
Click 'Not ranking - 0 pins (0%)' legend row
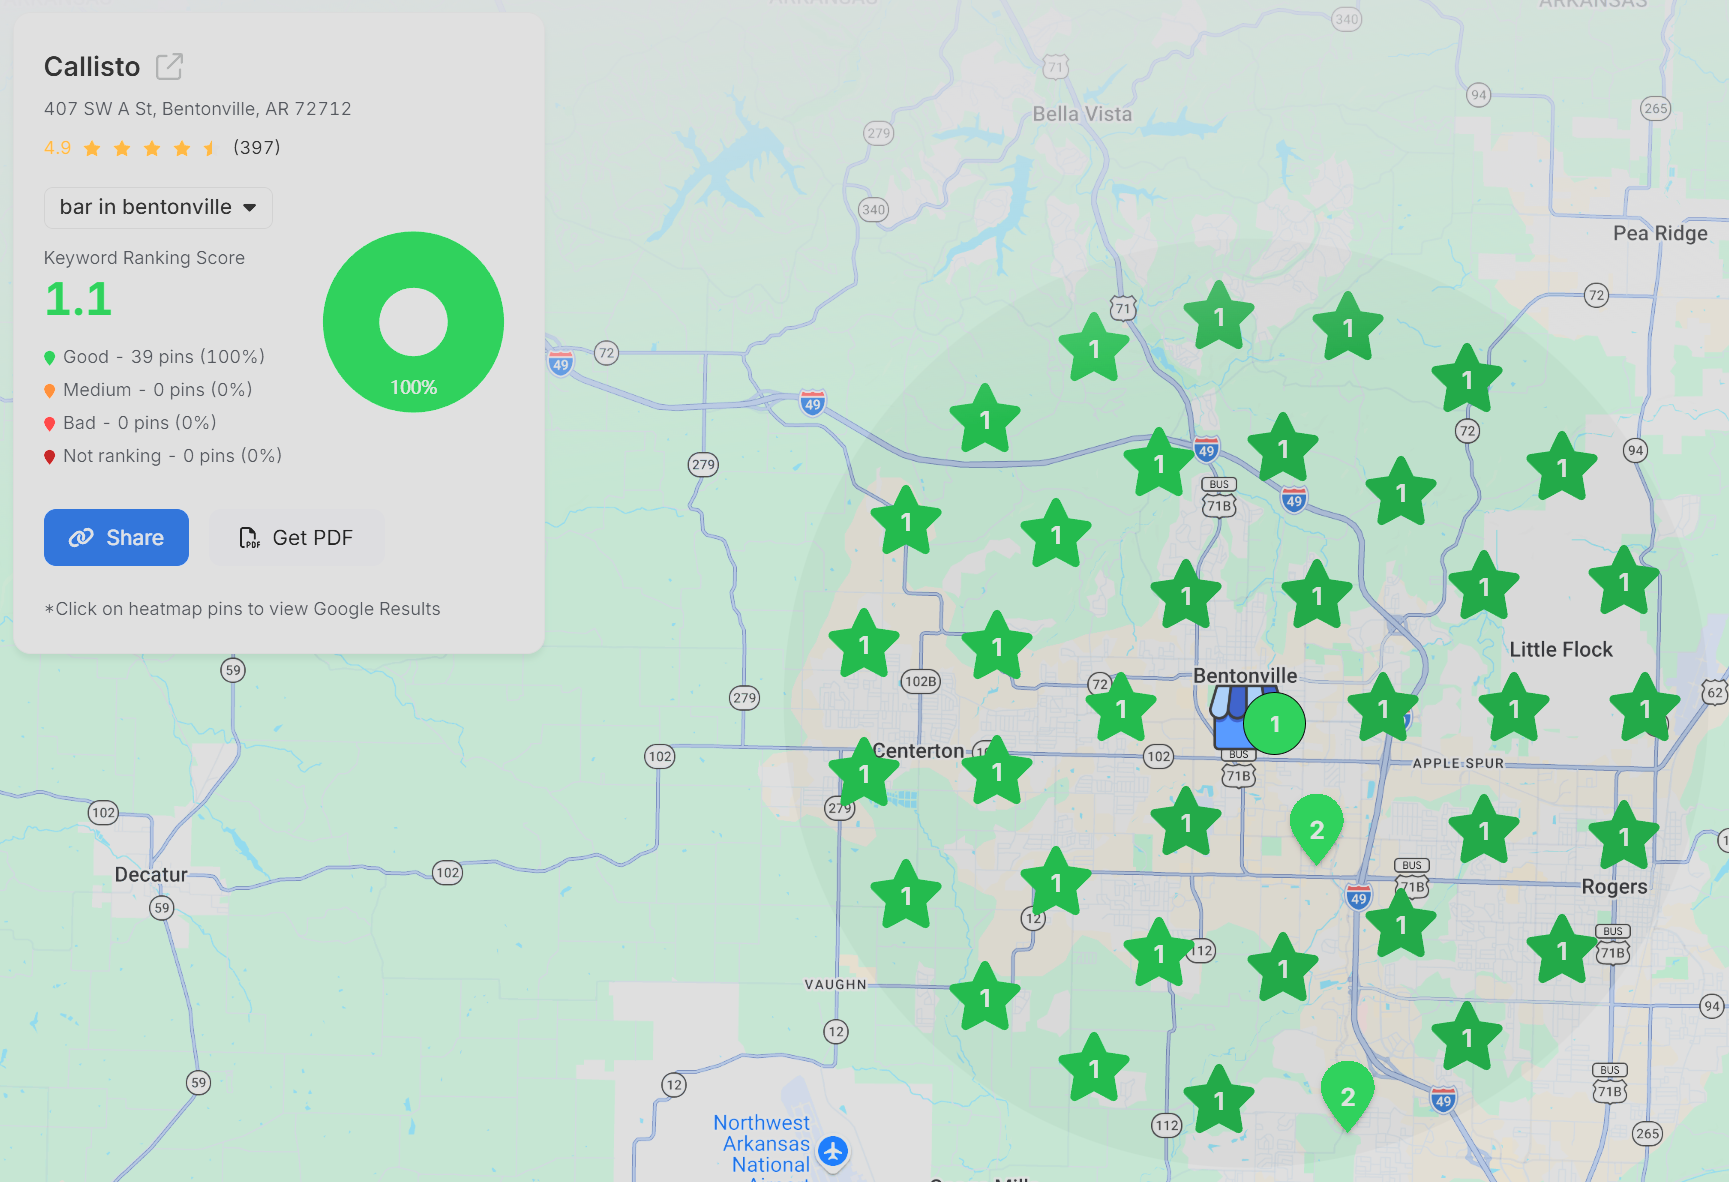tap(163, 456)
